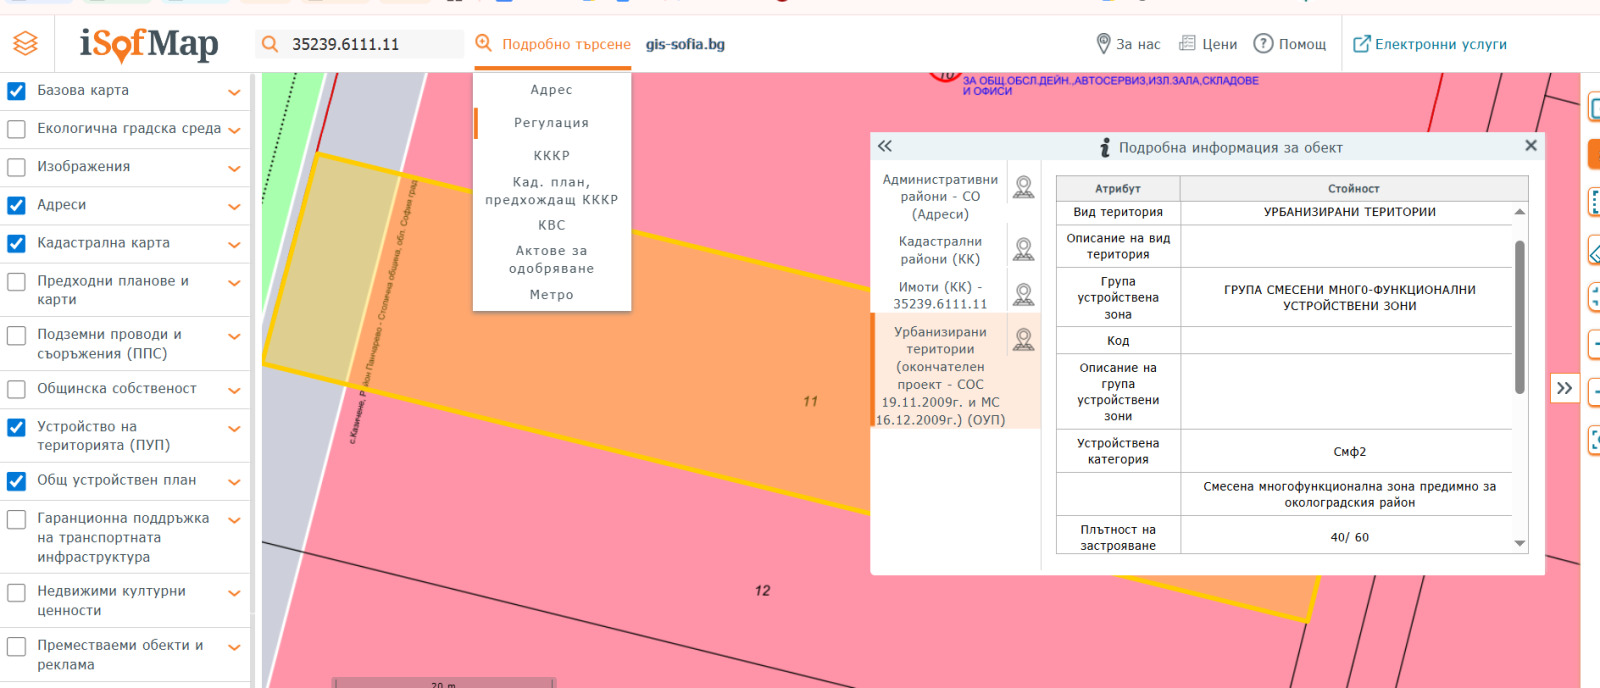Expand Общ устройствен план layer chevron
The width and height of the screenshot is (1600, 688).
tap(234, 483)
